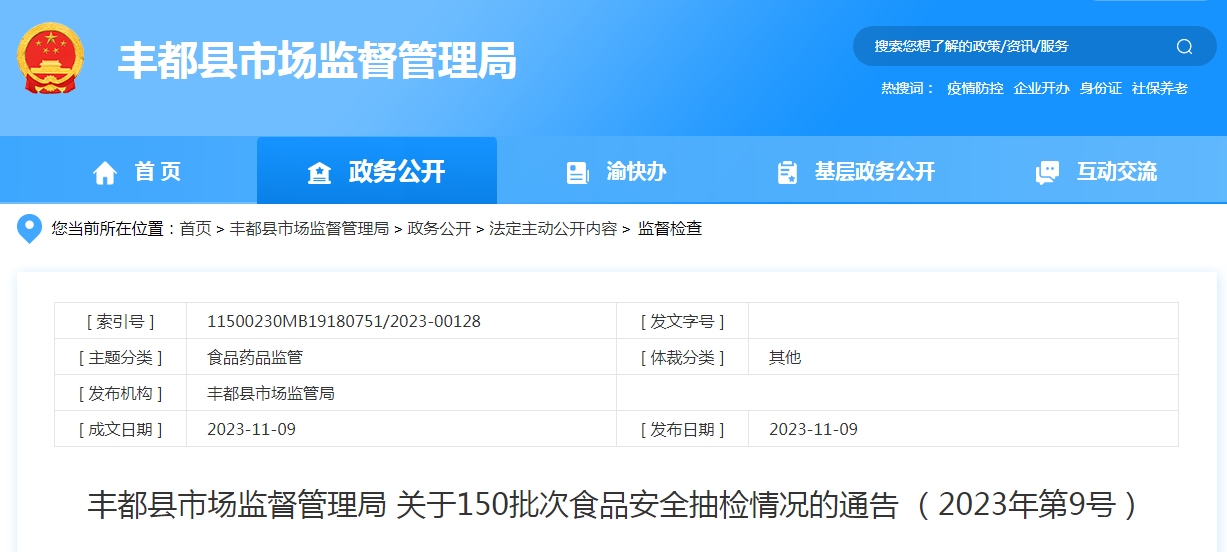The height and width of the screenshot is (552, 1227).
Task: Click the [ 发文字号 ] label
Action: pos(682,321)
